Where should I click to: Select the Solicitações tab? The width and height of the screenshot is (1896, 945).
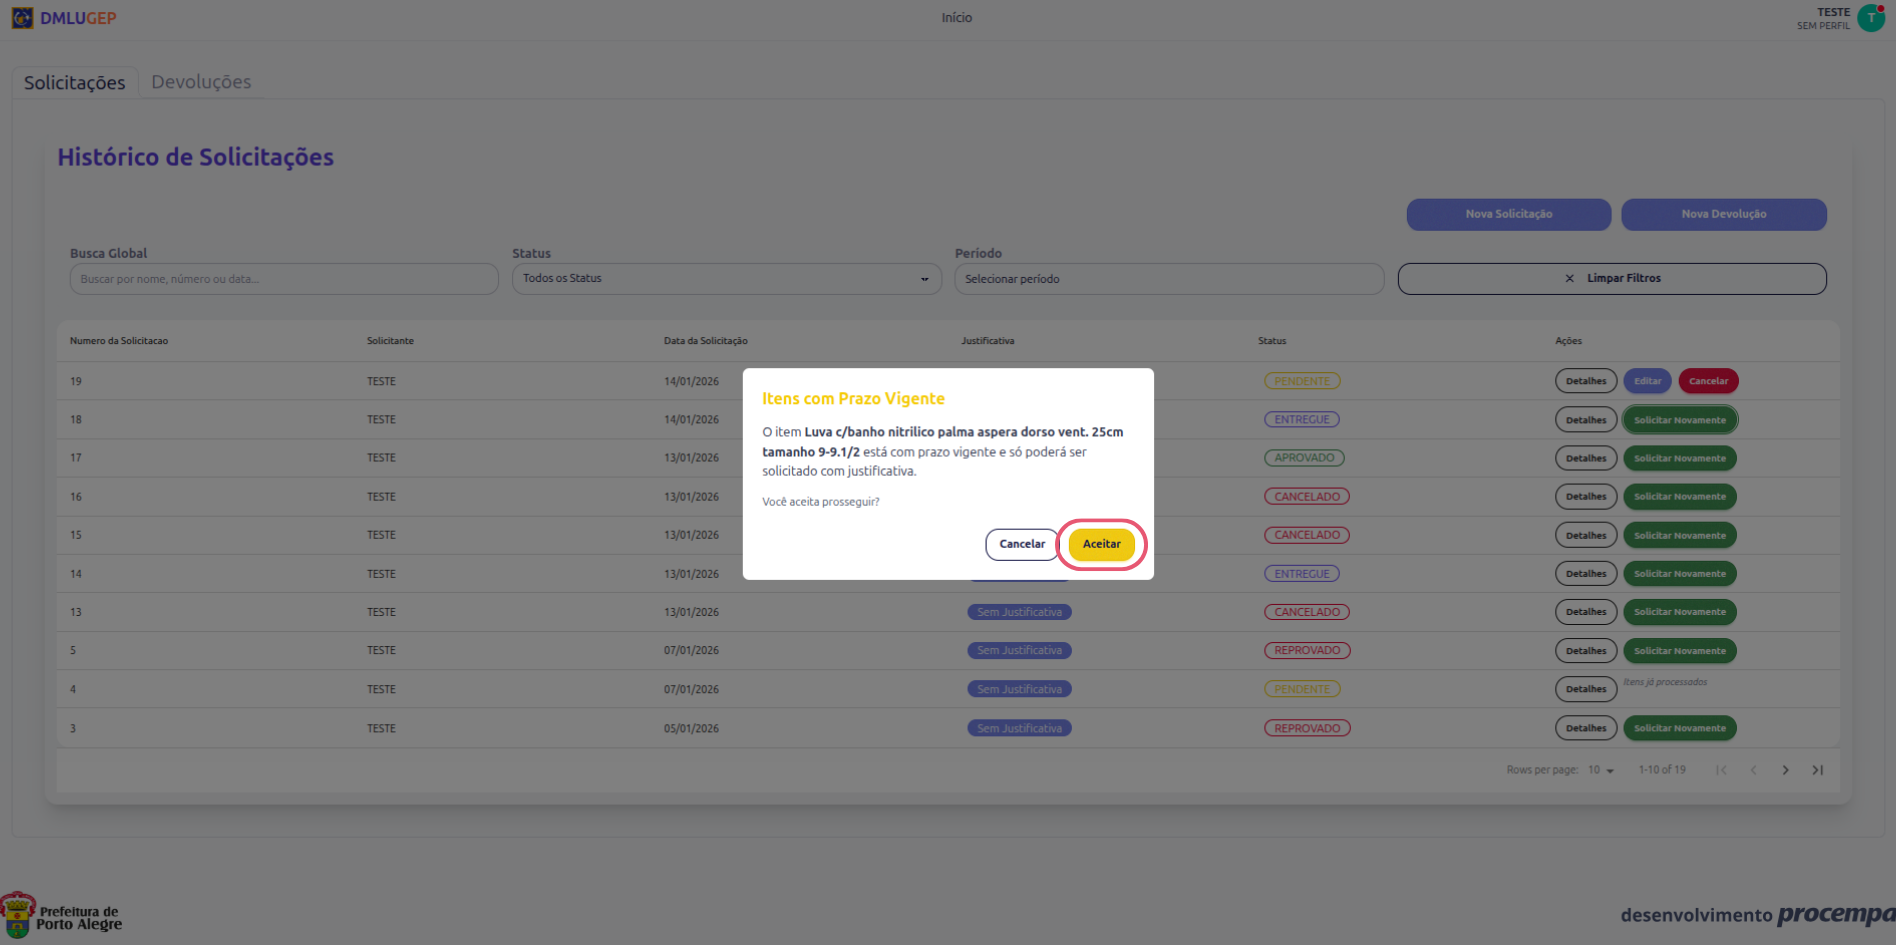[x=75, y=82]
